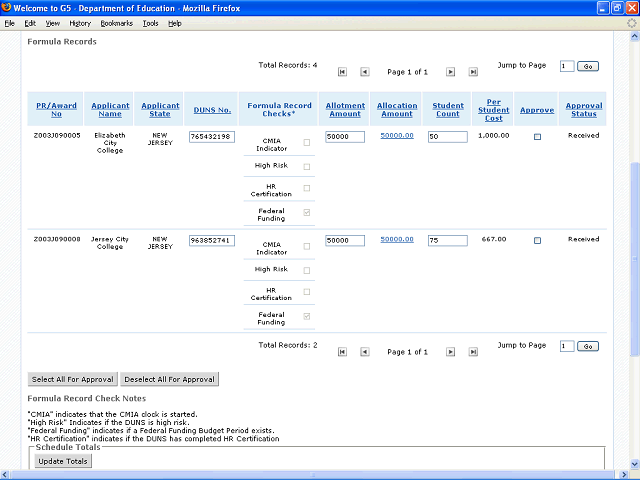The height and width of the screenshot is (480, 640).
Task: Sort by Allotment Amount column header
Action: 345,110
